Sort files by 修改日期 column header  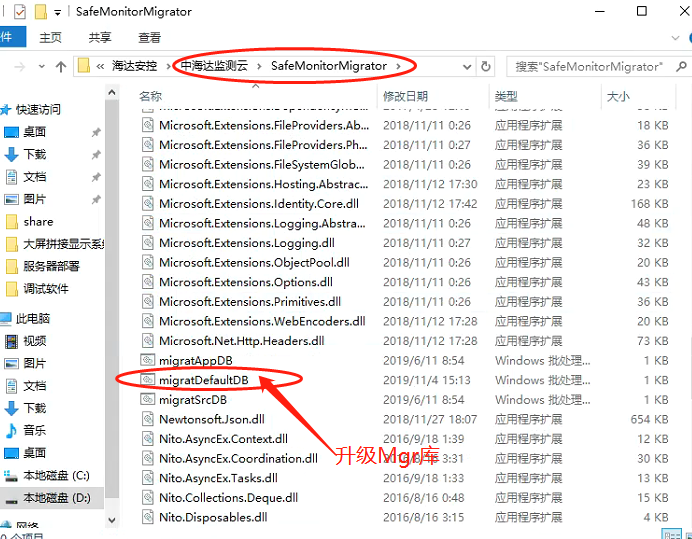point(405,96)
